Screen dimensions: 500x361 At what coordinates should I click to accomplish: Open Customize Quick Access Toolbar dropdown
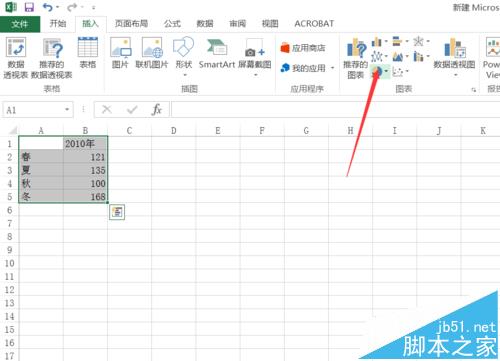coord(94,7)
